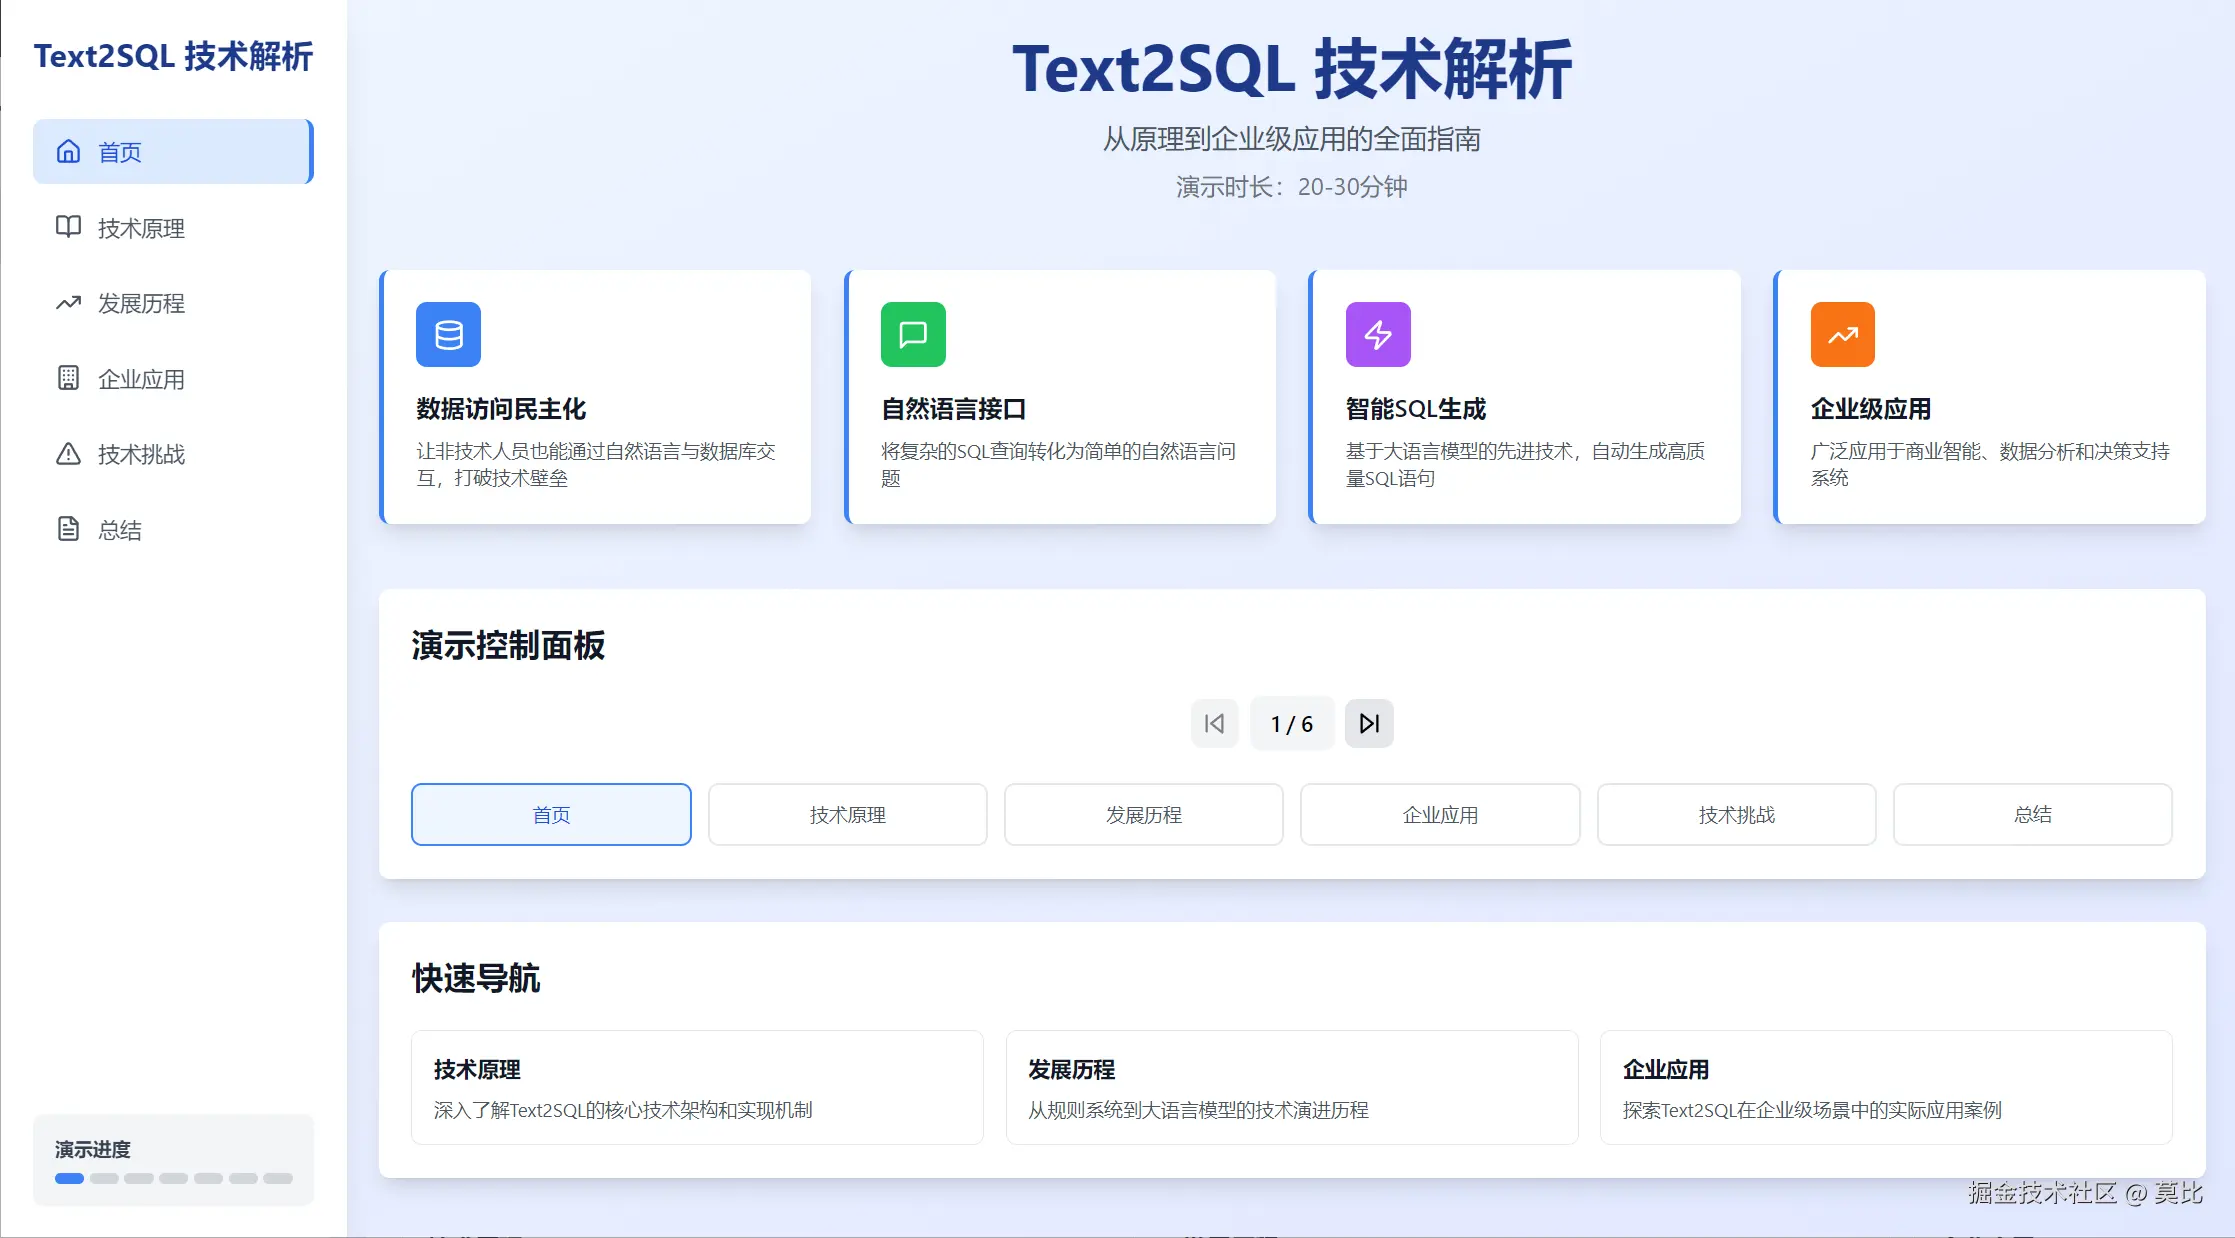Click the book icon beside 技术原理
This screenshot has width=2235, height=1238.
coord(68,227)
